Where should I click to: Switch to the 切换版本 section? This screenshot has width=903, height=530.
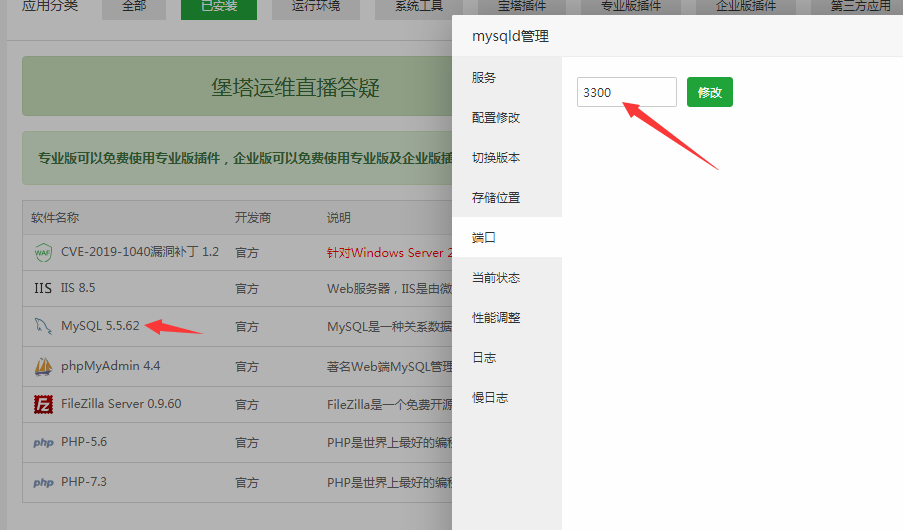pos(507,157)
